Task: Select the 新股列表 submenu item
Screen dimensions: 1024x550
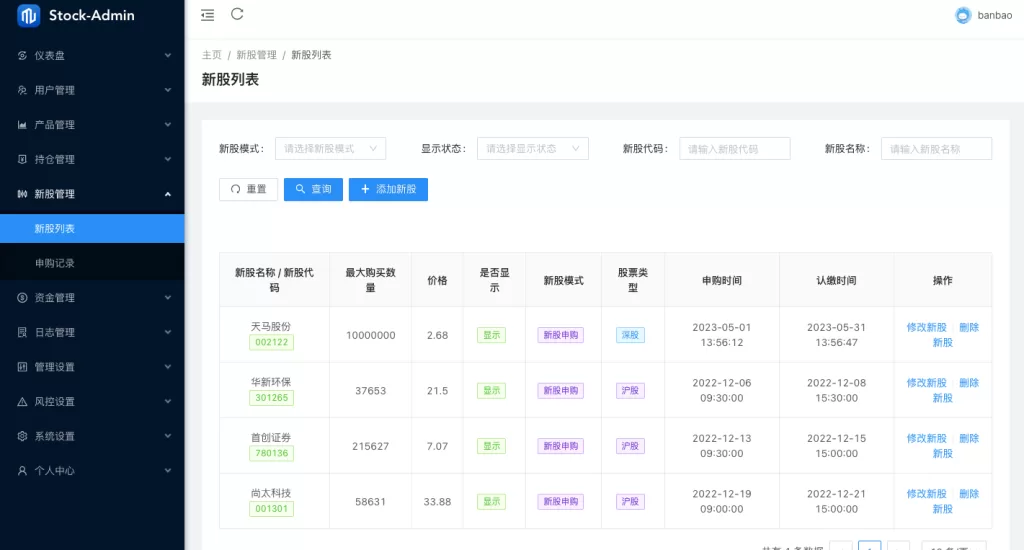Action: tap(92, 229)
